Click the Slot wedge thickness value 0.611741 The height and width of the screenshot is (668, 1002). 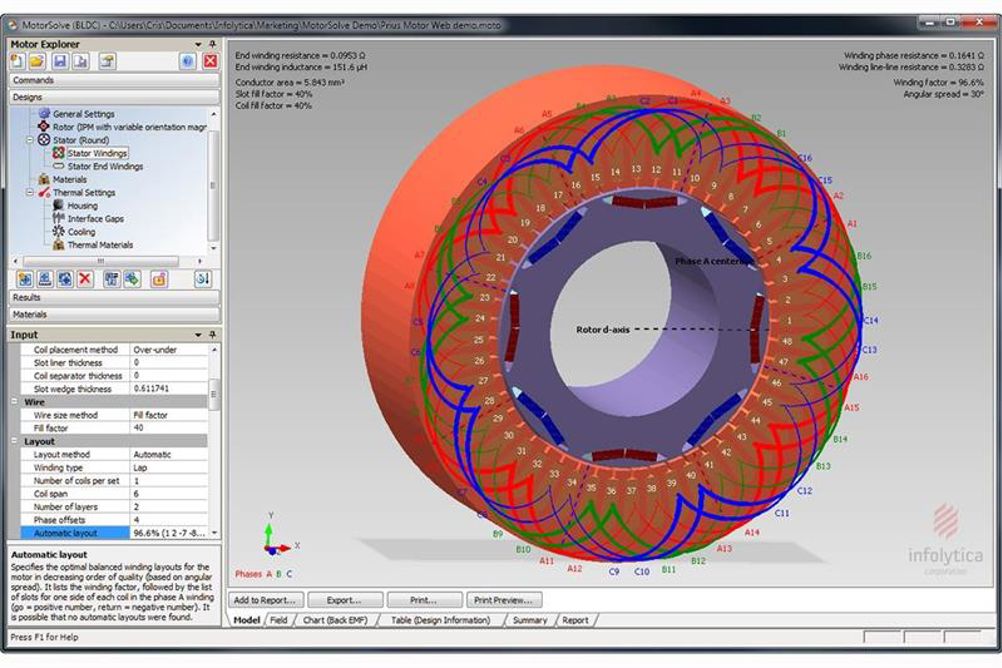click(x=169, y=389)
